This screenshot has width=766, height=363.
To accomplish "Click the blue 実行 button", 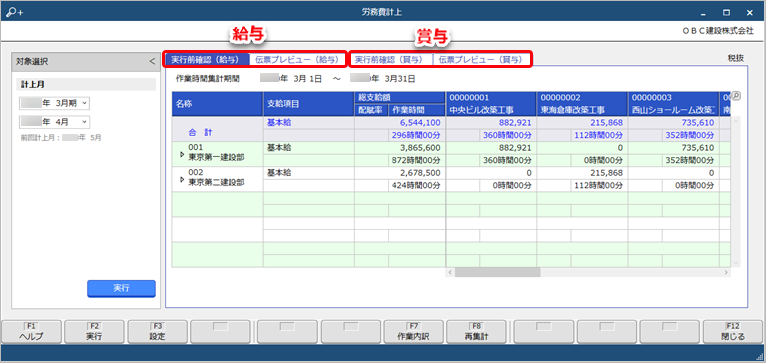I will (x=121, y=288).
